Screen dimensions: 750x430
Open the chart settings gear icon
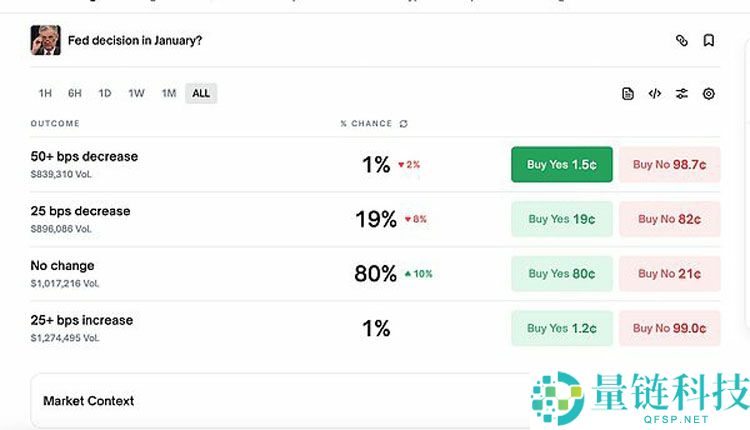tap(709, 94)
